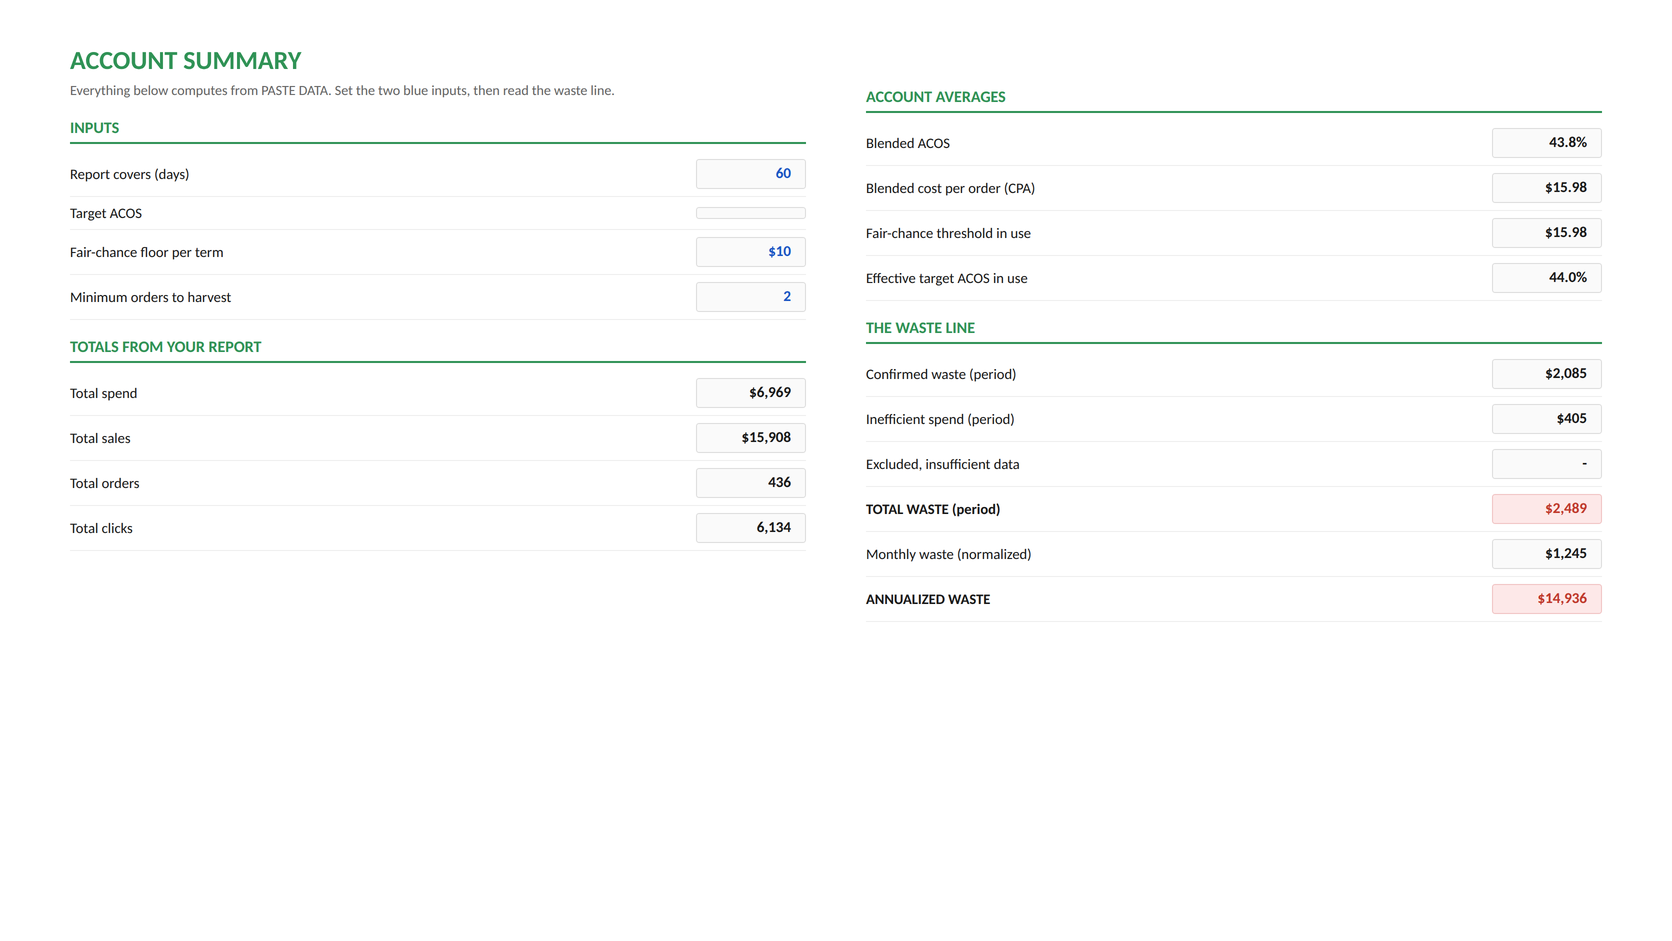The width and height of the screenshot is (1672, 941).
Task: Click the ANNUALIZED WASTE label
Action: click(x=927, y=599)
